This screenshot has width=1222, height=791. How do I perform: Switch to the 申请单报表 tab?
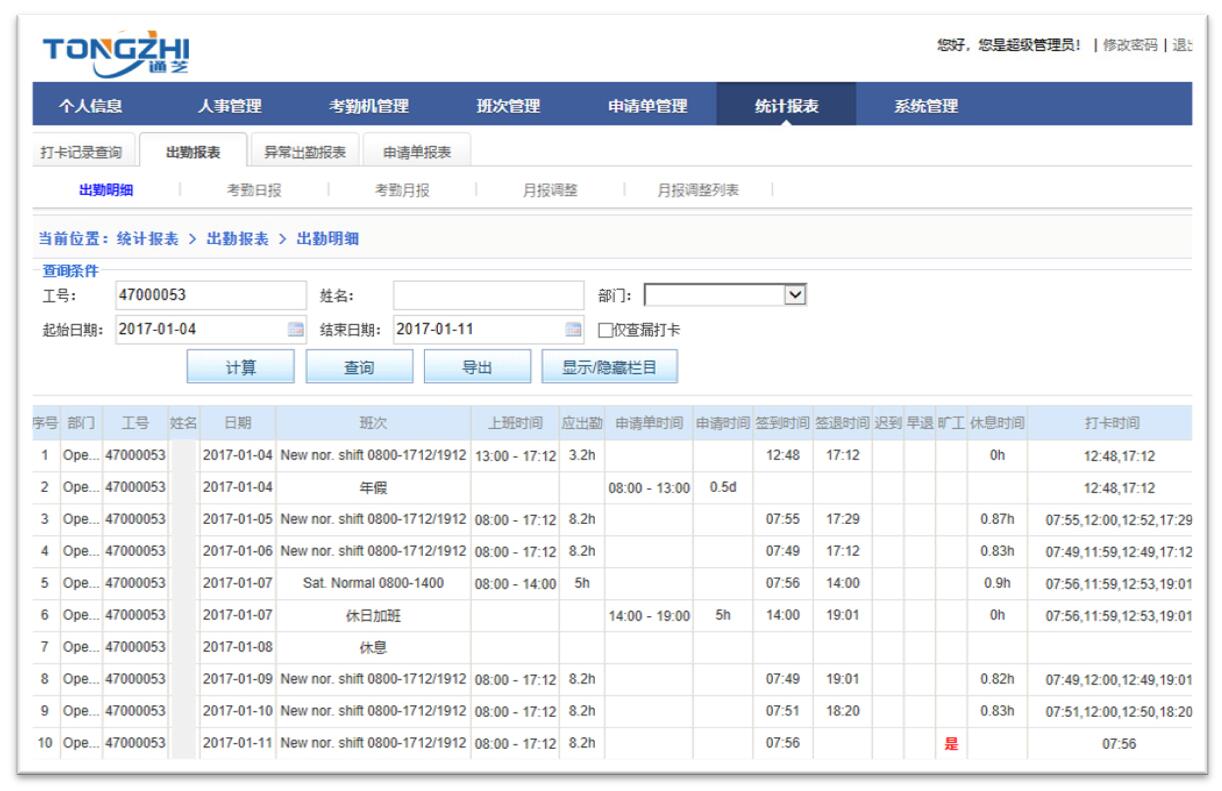click(x=417, y=152)
